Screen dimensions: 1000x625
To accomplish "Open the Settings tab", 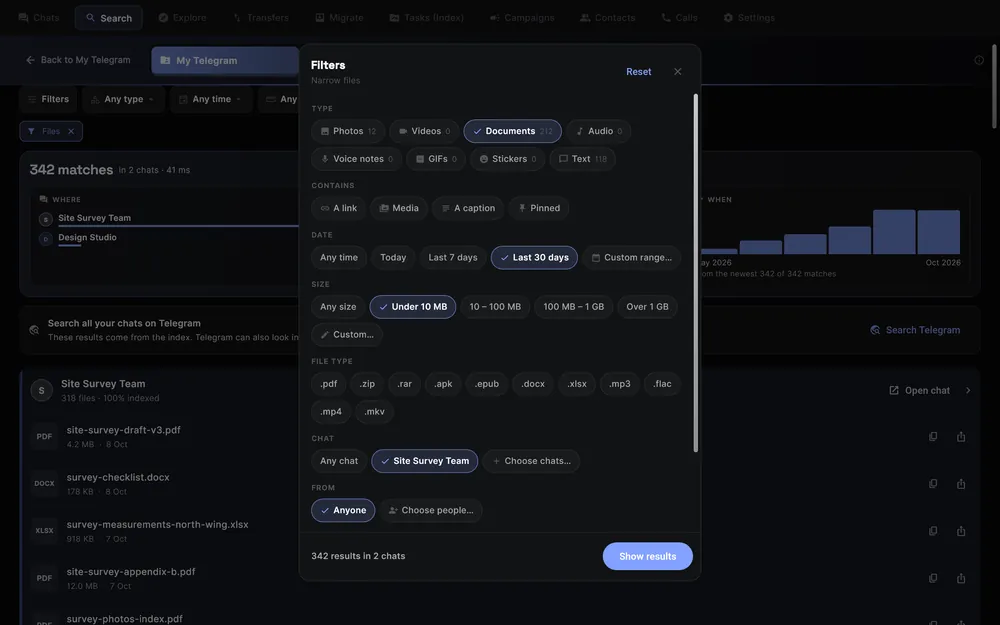I will click(749, 18).
